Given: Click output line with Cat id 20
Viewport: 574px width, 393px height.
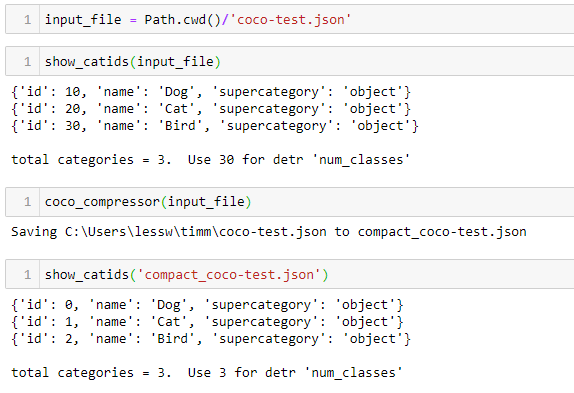Looking at the screenshot, I should pyautogui.click(x=211, y=109).
